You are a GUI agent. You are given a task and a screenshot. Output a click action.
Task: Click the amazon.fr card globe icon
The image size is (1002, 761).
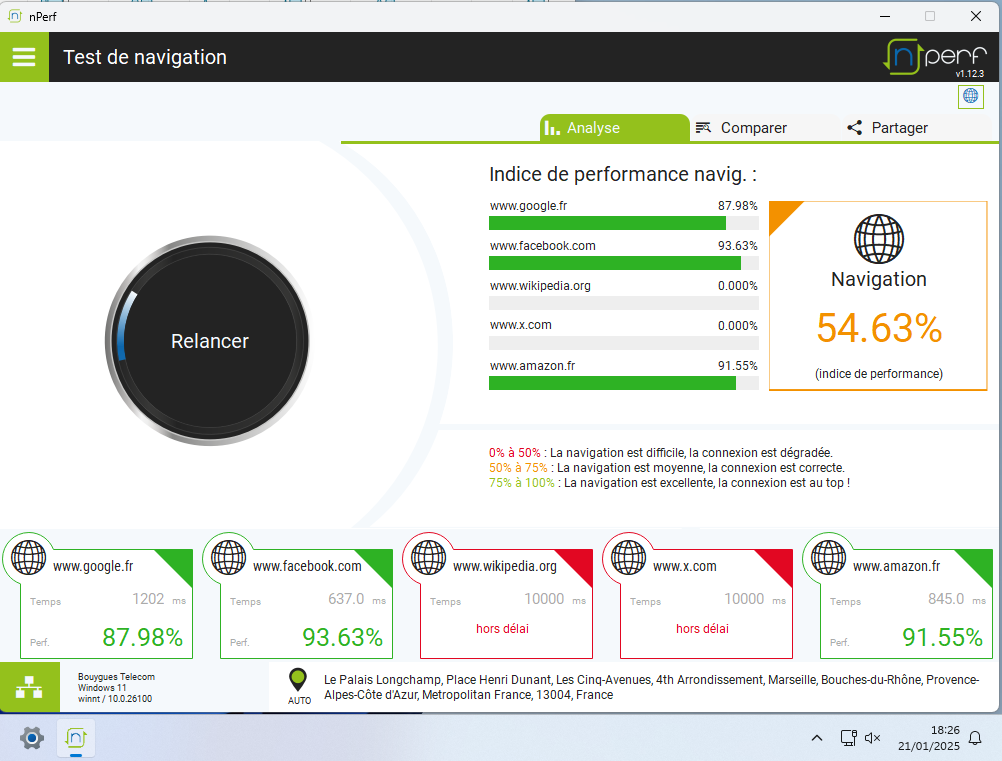pos(828,557)
